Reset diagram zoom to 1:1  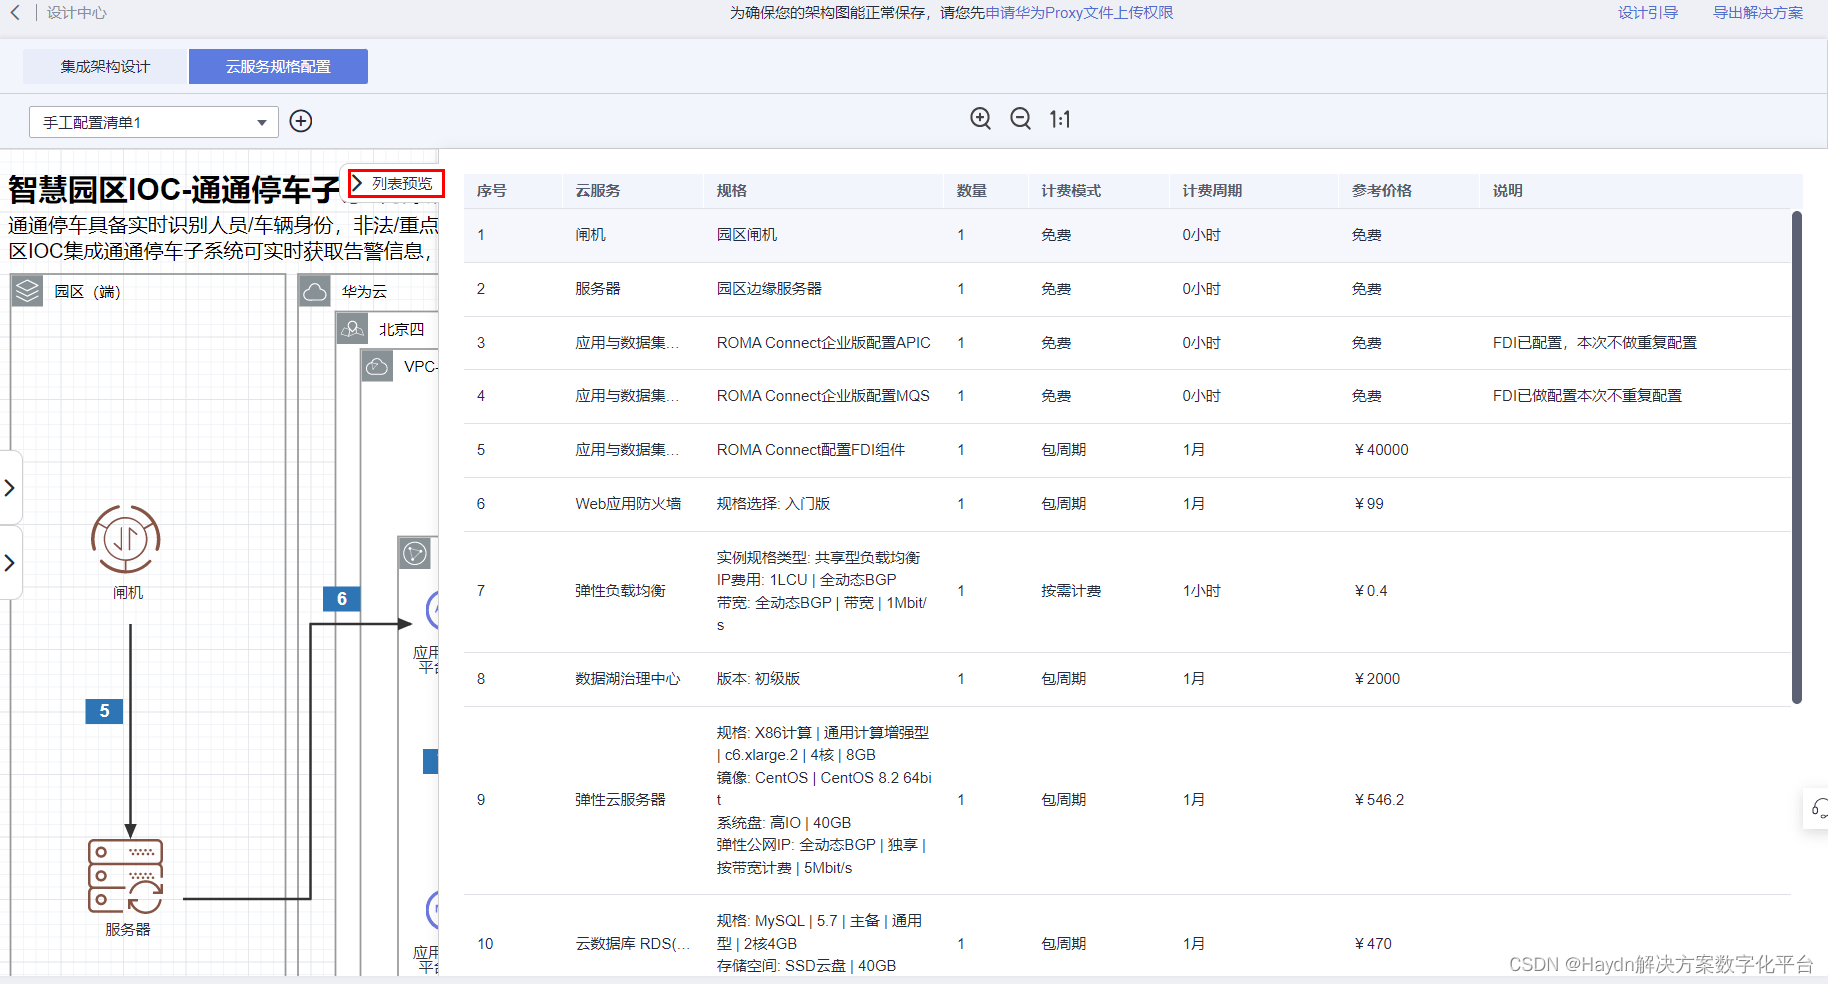(1060, 120)
